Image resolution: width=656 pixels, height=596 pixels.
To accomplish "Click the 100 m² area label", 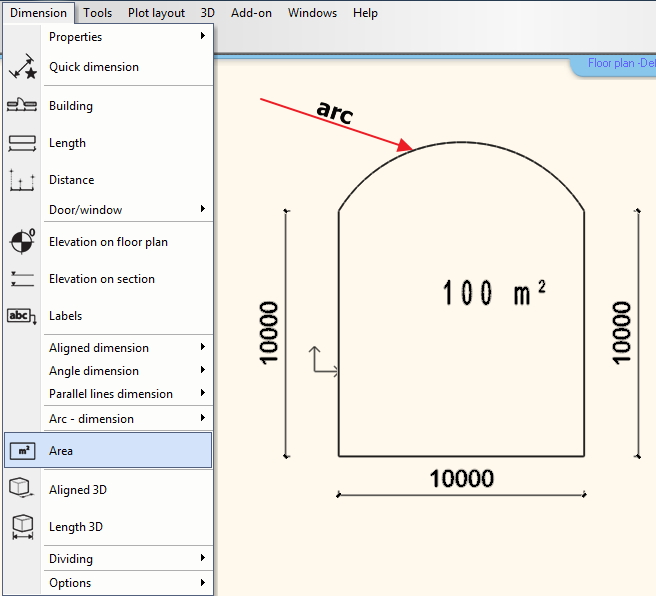I will coord(494,292).
